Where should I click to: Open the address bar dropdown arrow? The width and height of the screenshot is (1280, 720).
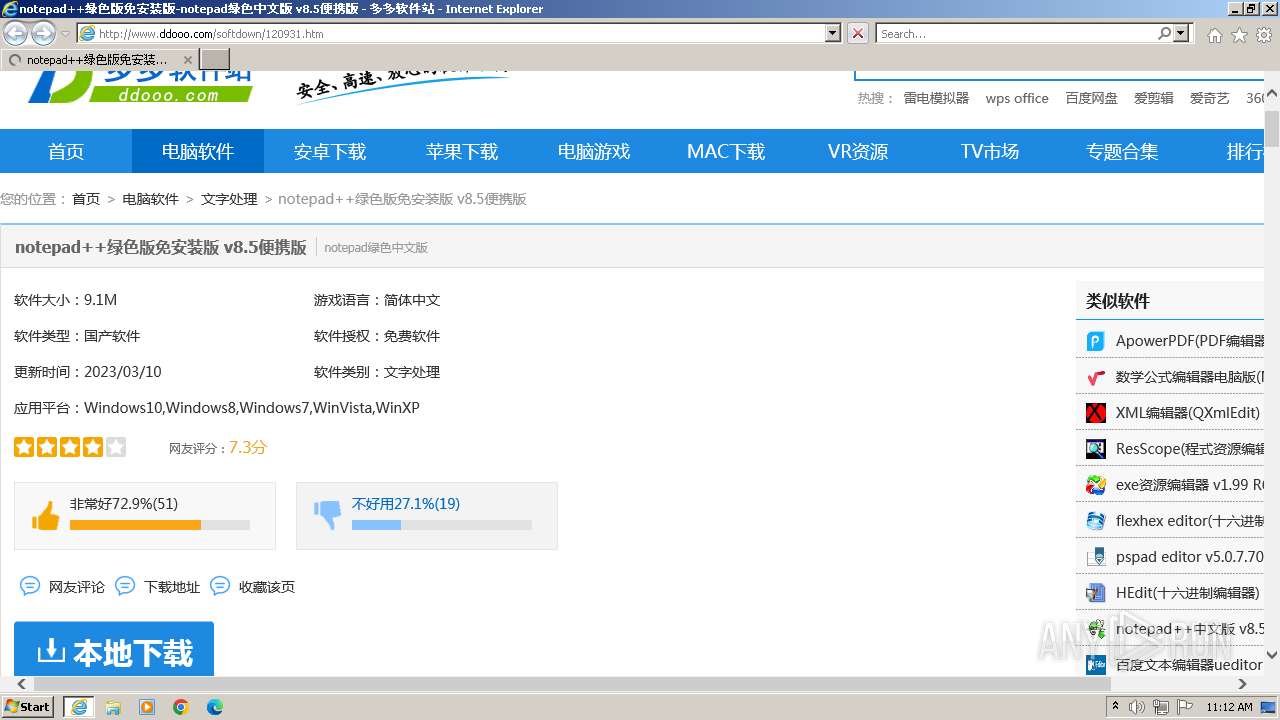coord(833,33)
